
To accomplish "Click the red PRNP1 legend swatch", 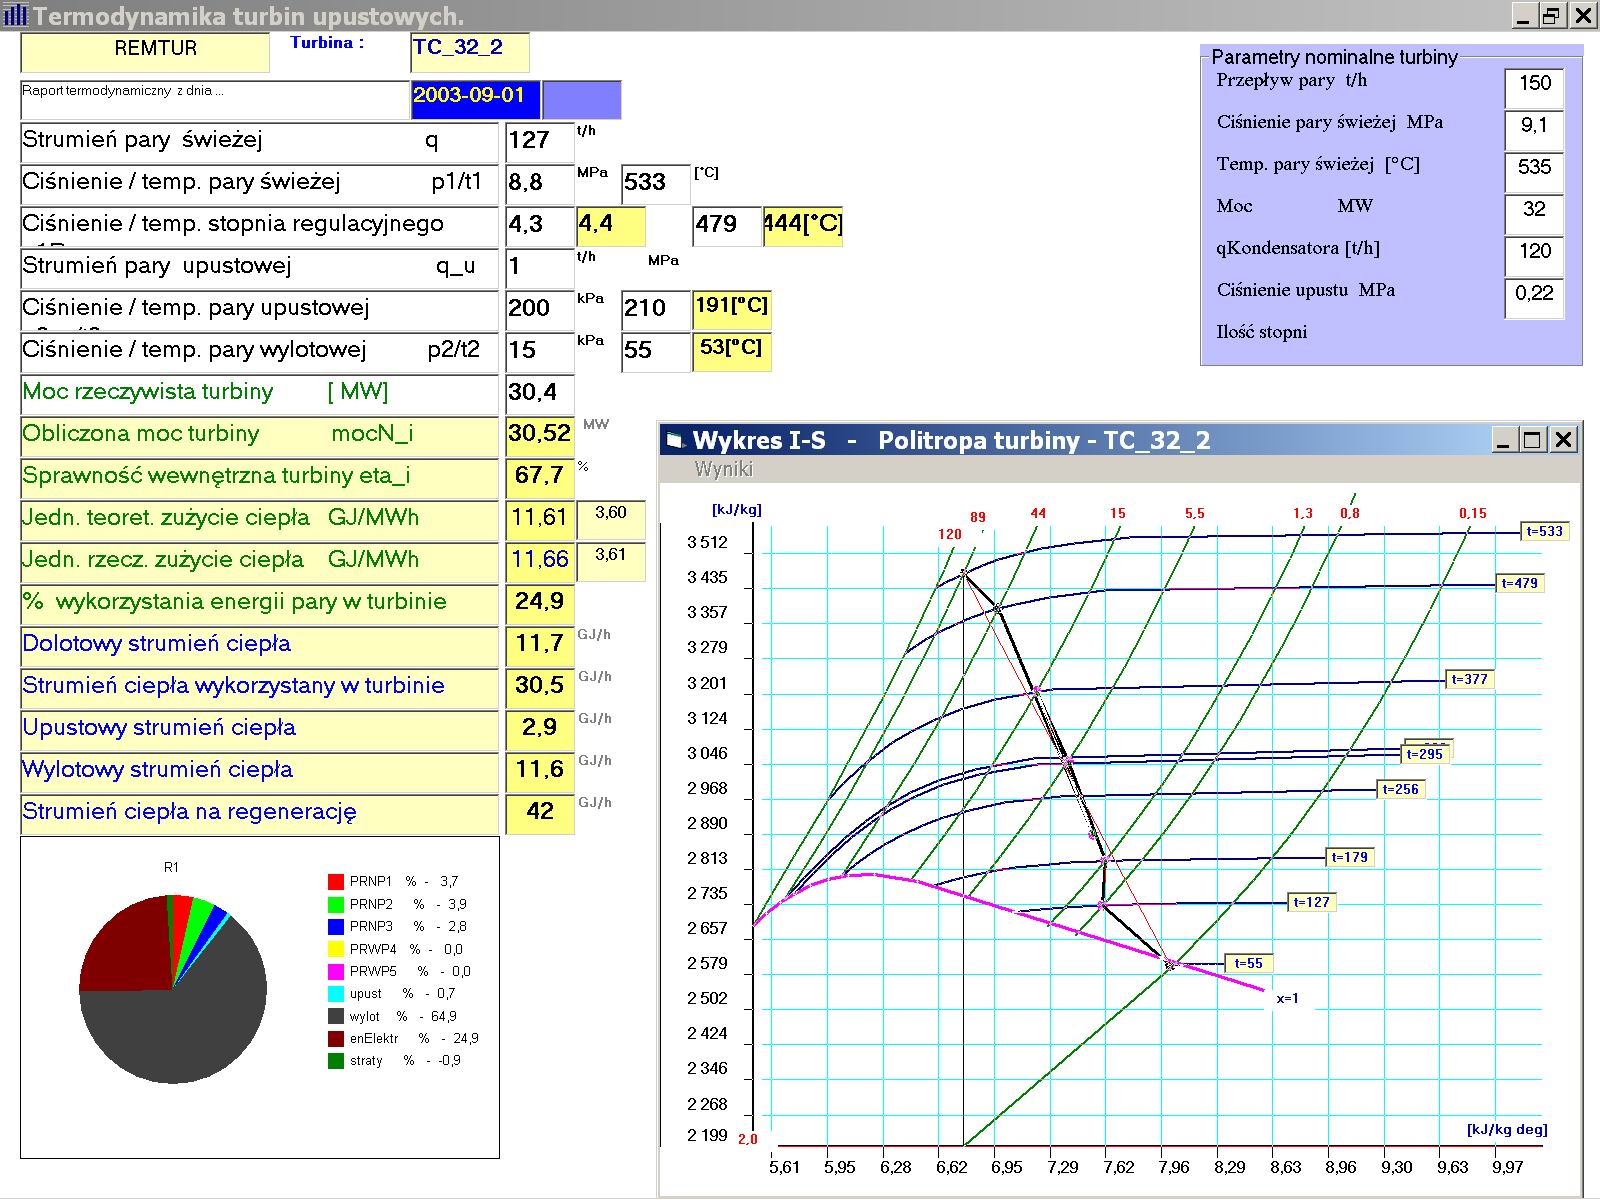I will 336,881.
